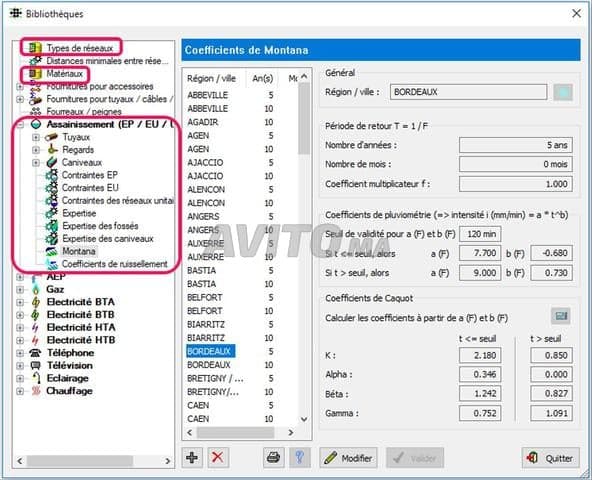Screen dimensions: 592x480
Task: Click the blue question mark help icon
Action: coord(300,458)
